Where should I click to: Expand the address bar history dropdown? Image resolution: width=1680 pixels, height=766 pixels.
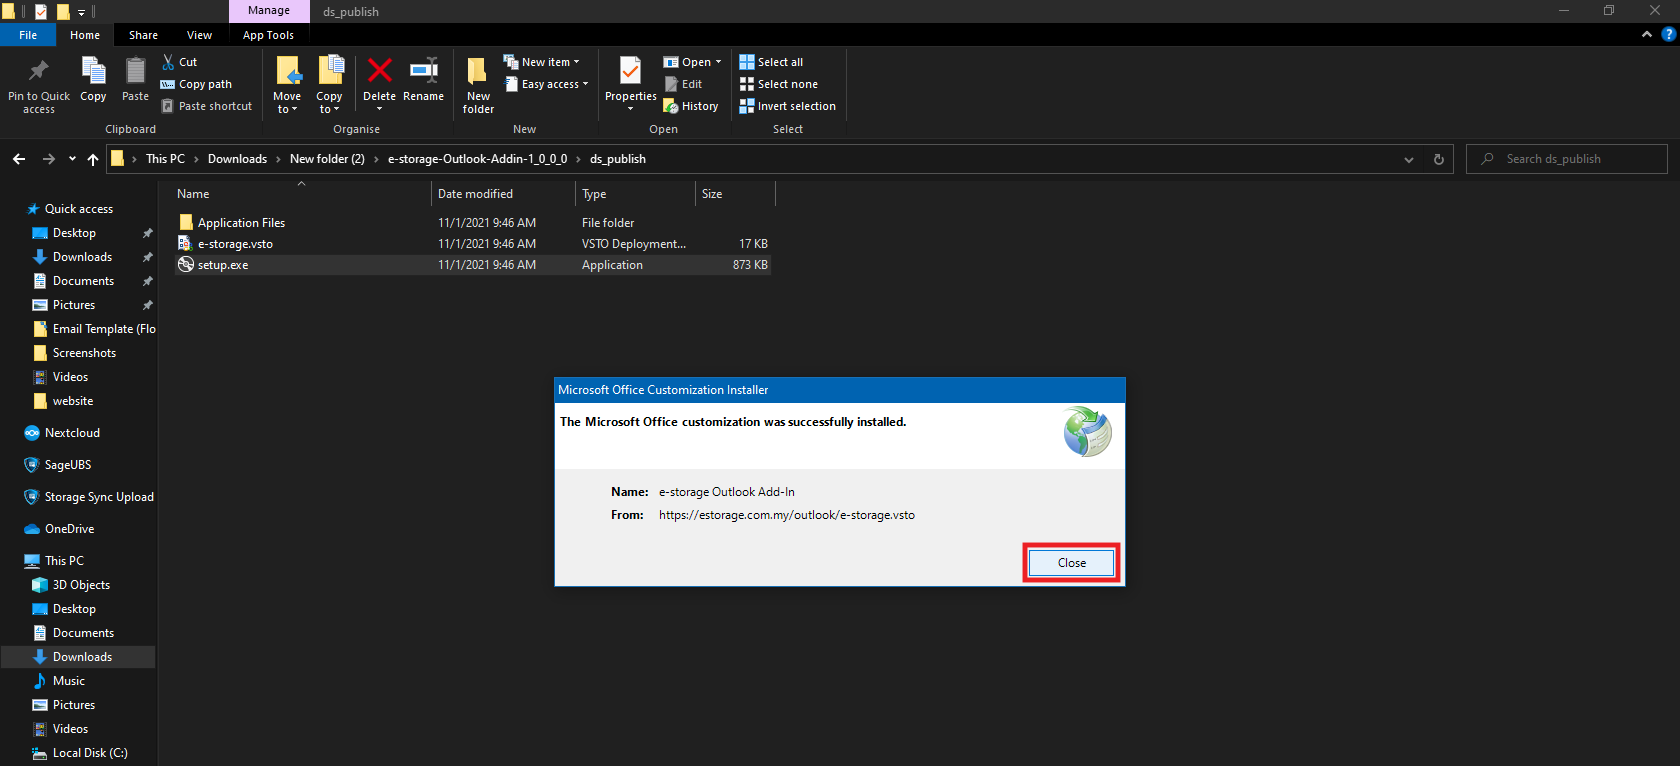point(1409,159)
